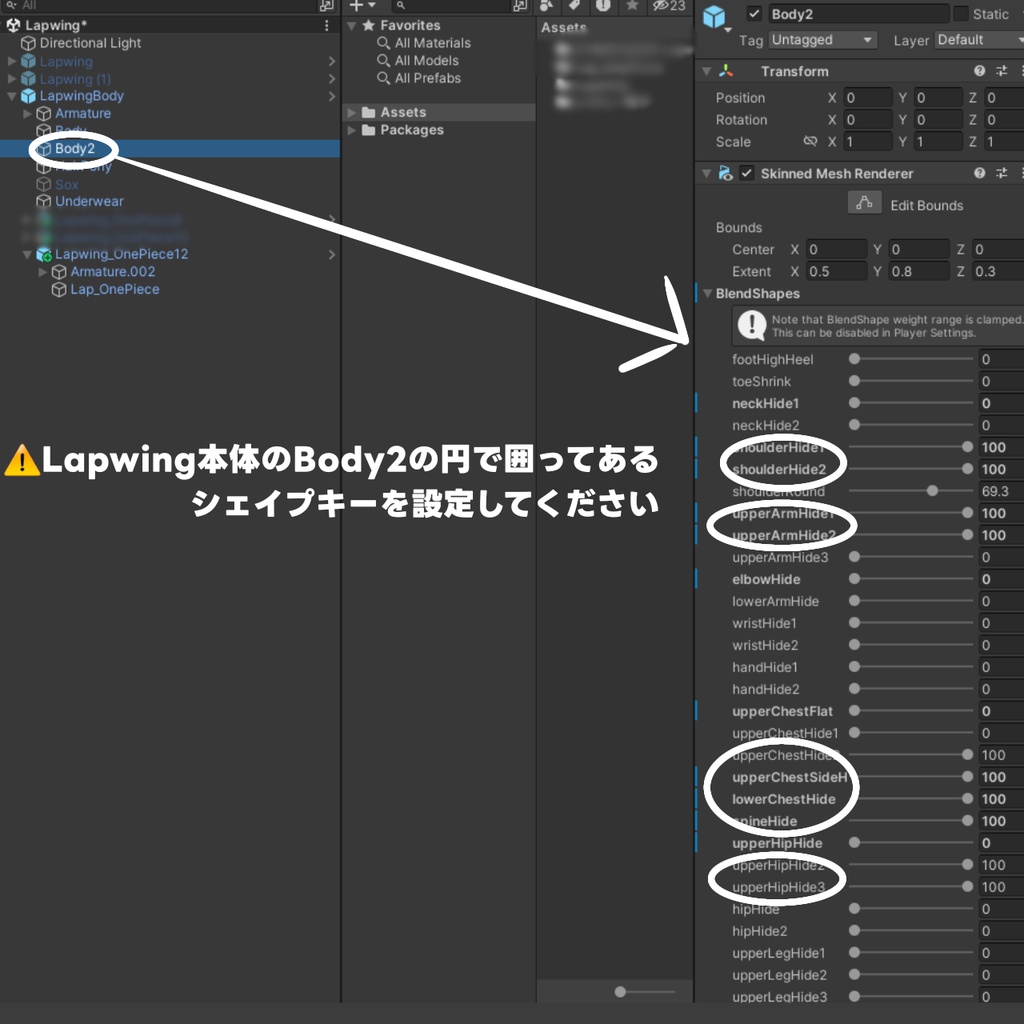The width and height of the screenshot is (1024, 1024).
Task: Click the elbowHide blendshape slider
Action: tap(911, 579)
